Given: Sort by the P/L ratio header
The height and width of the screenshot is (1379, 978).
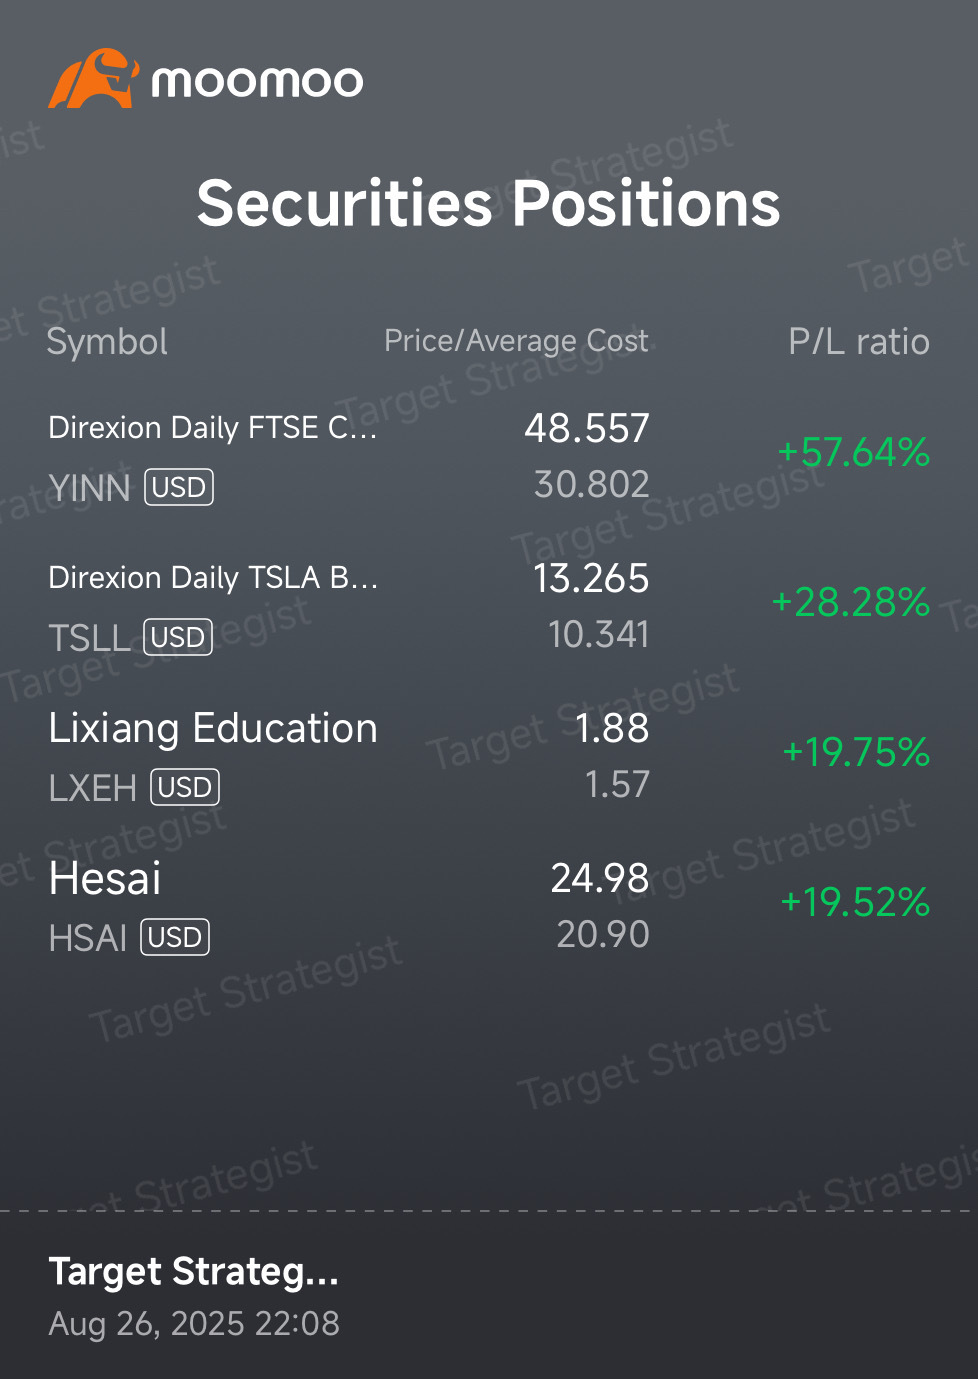Looking at the screenshot, I should (x=859, y=342).
